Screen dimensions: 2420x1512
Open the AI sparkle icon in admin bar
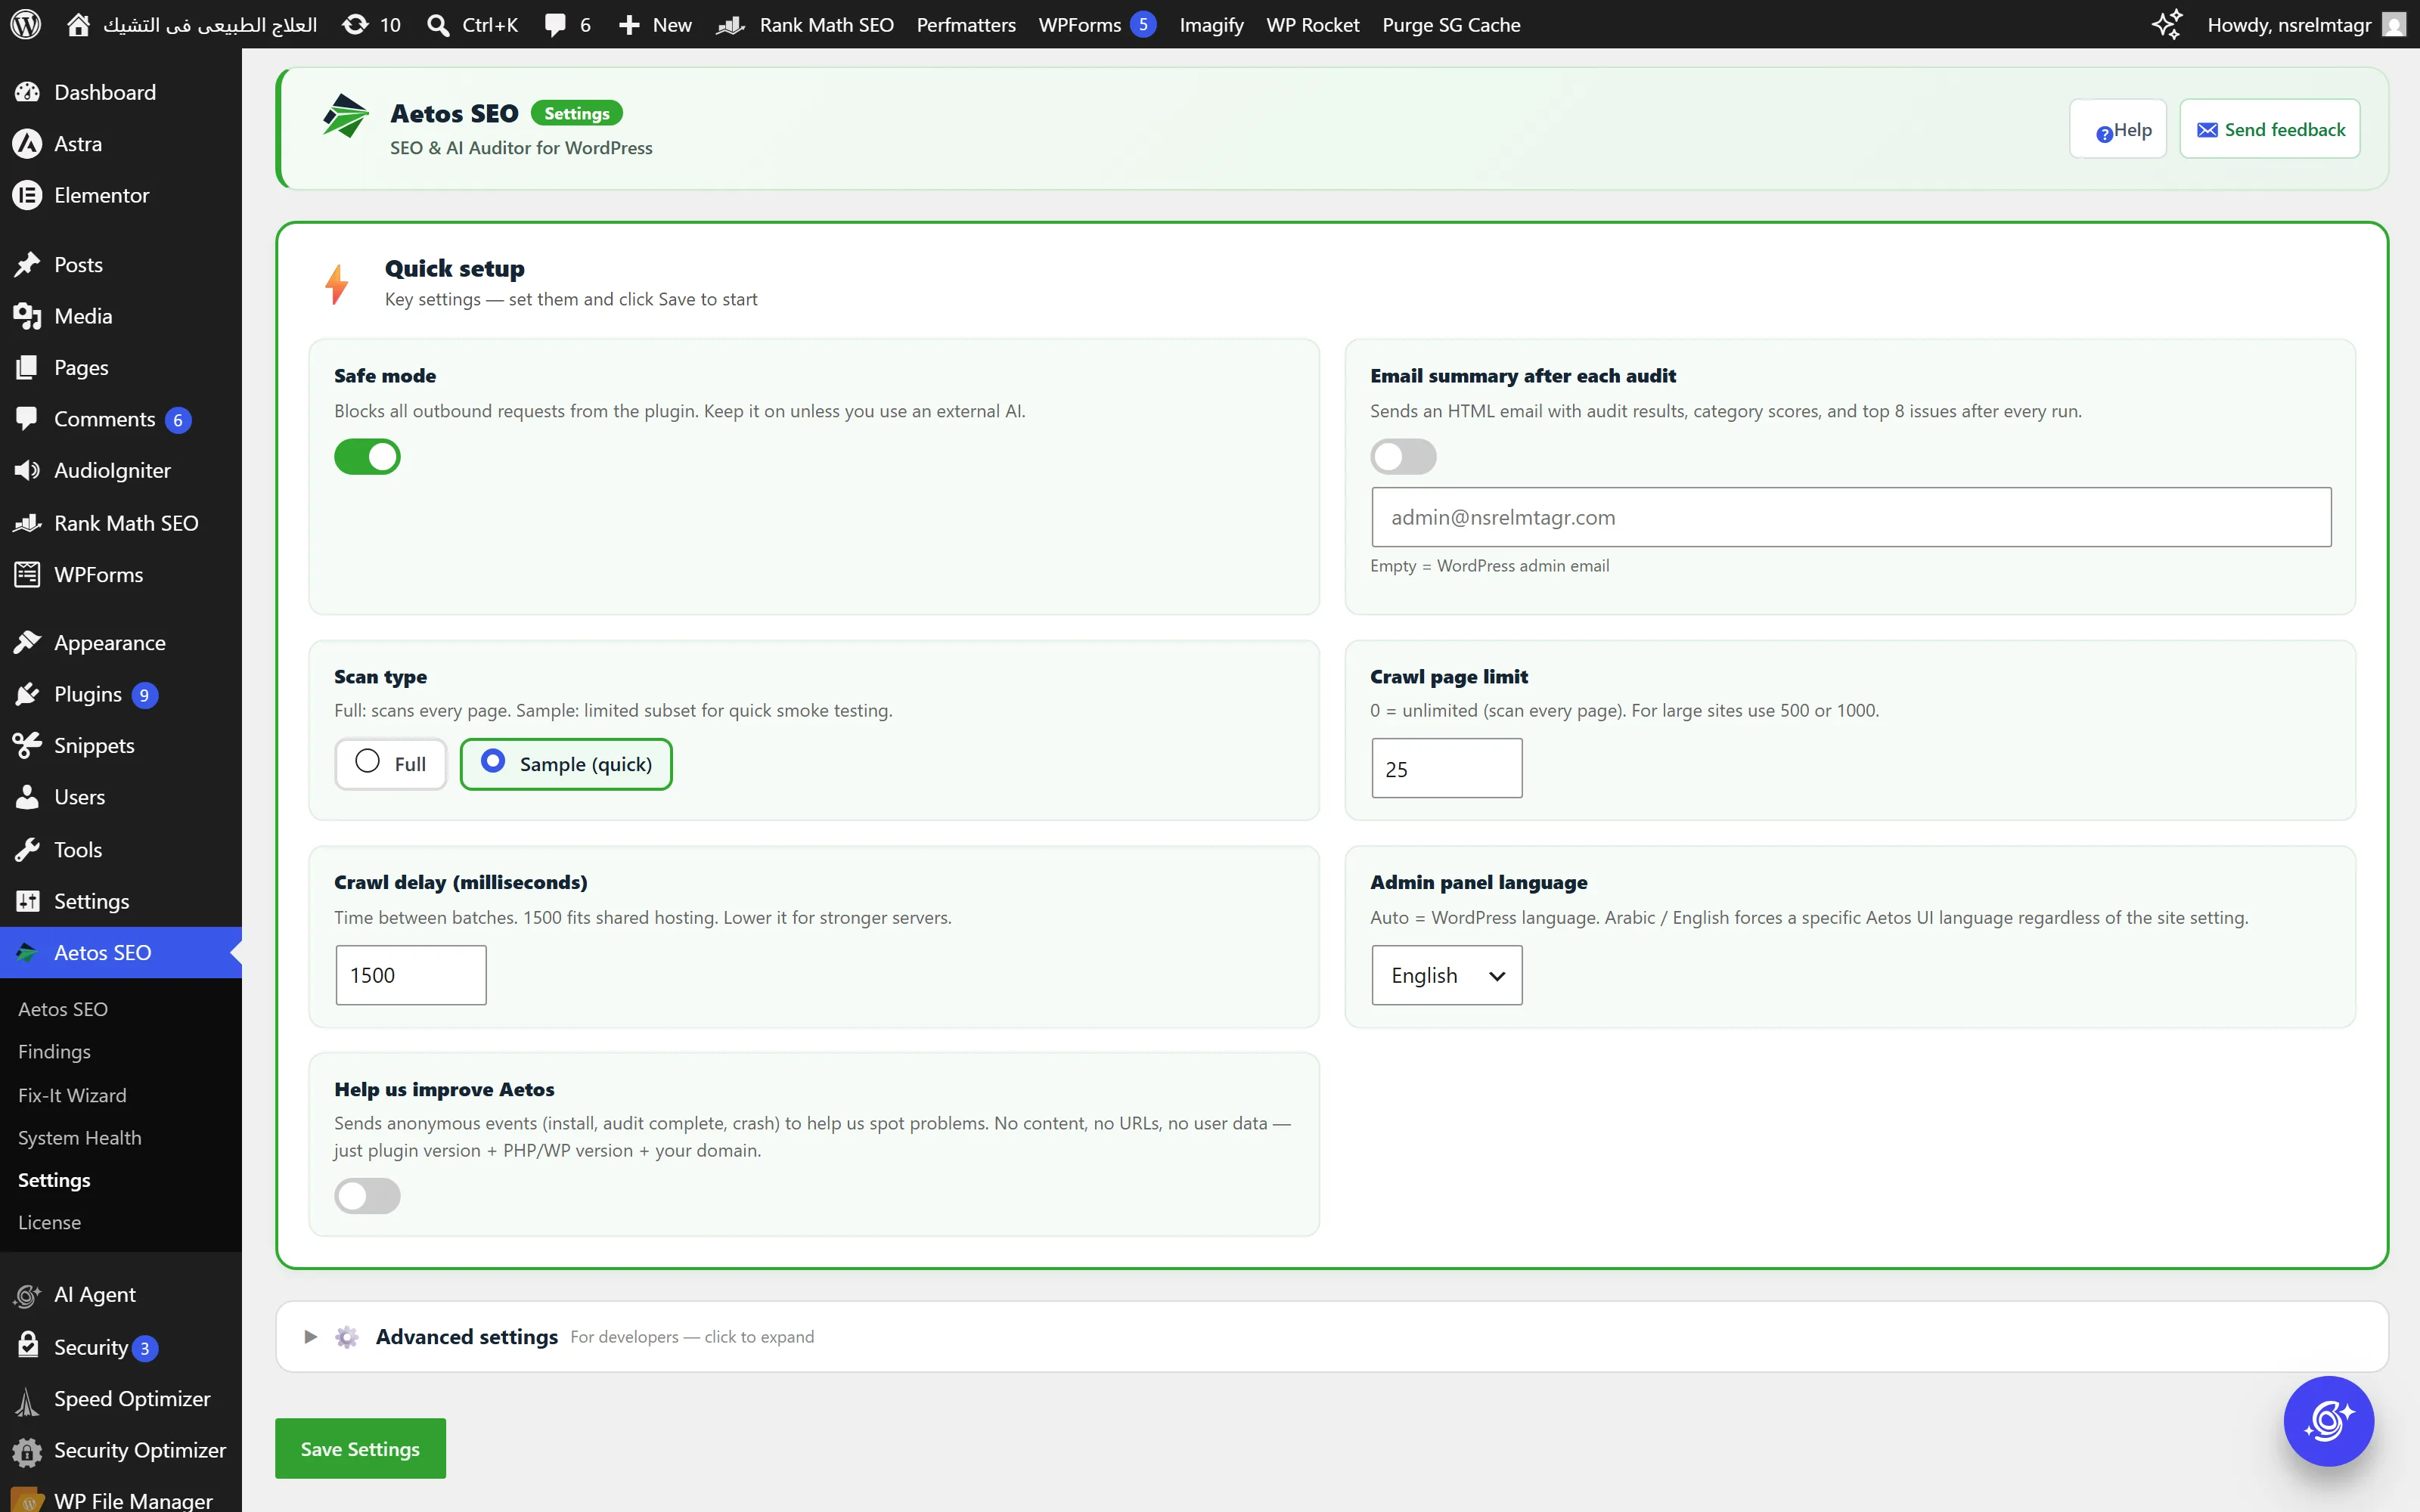2167,24
